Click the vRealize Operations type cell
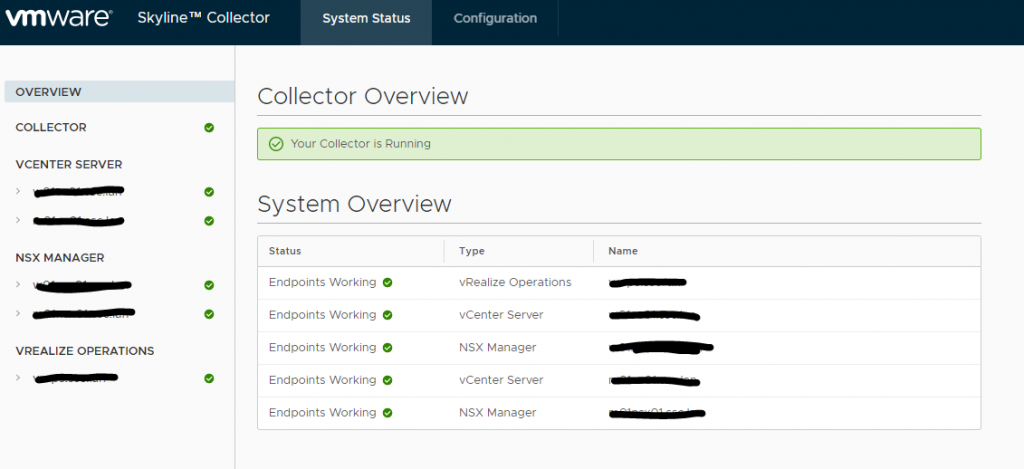Screen dimensions: 1024x469 tap(515, 282)
